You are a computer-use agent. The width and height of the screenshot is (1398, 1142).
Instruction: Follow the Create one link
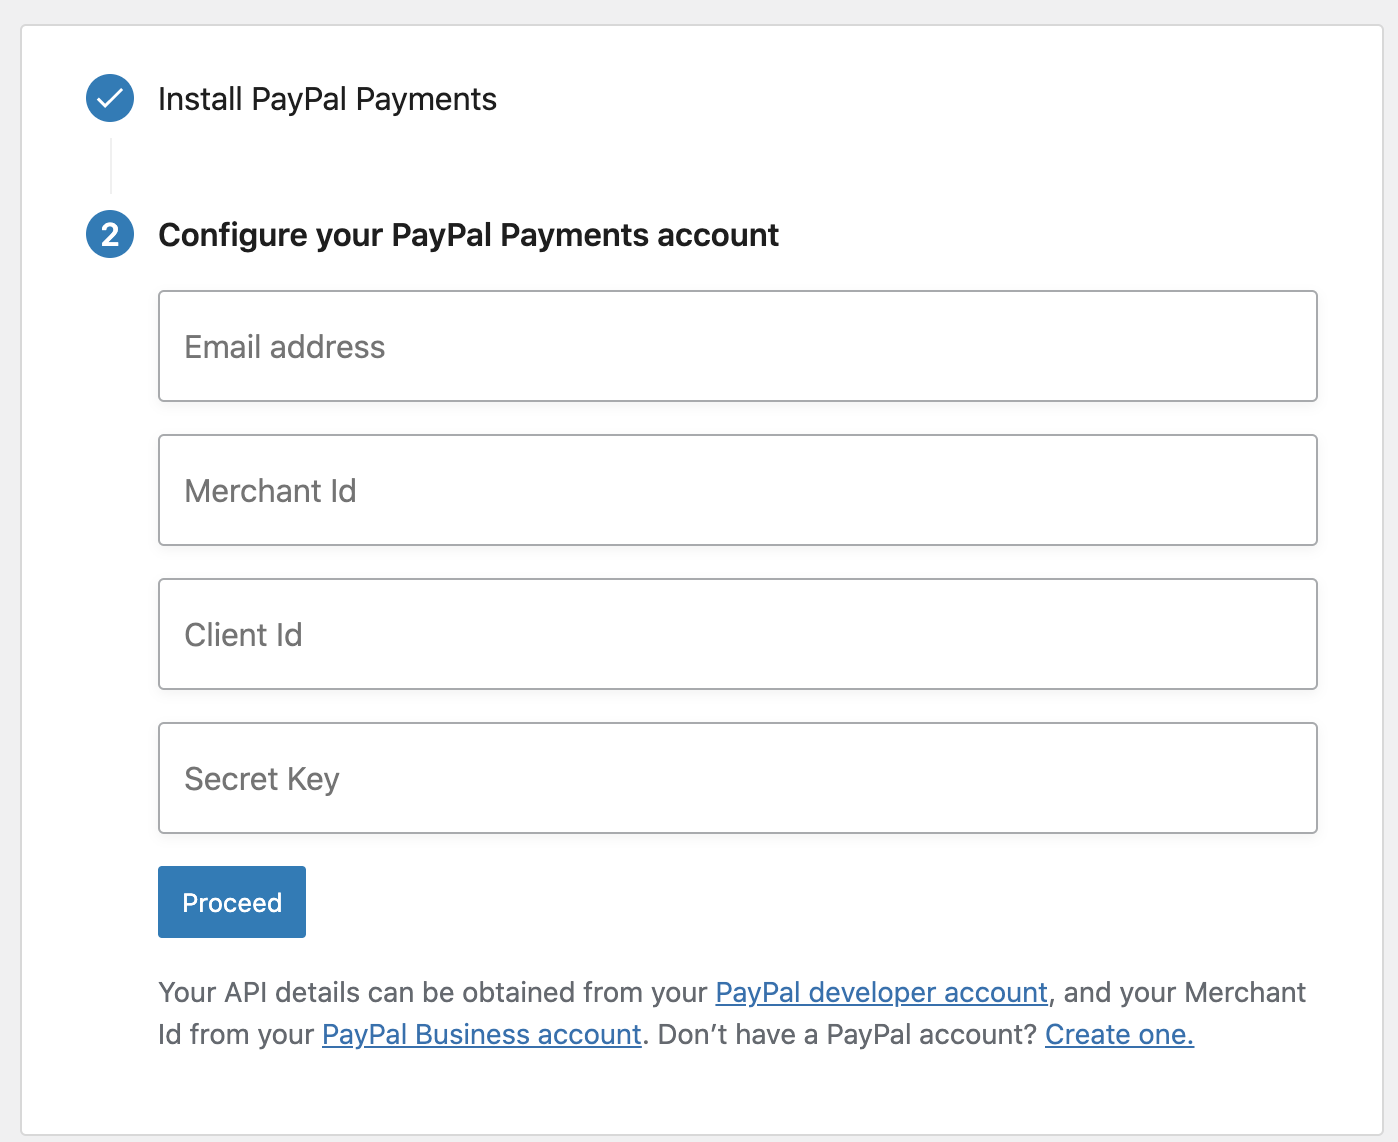pyautogui.click(x=1120, y=1034)
